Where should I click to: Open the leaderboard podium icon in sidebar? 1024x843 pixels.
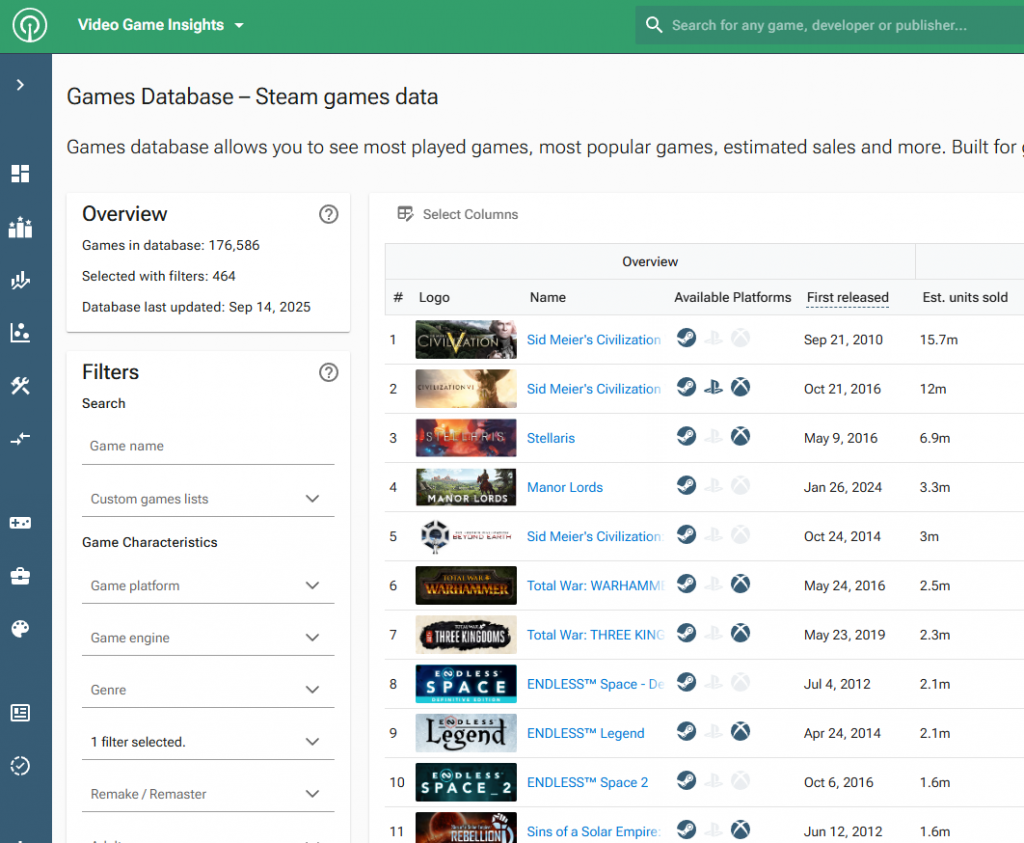tap(20, 227)
